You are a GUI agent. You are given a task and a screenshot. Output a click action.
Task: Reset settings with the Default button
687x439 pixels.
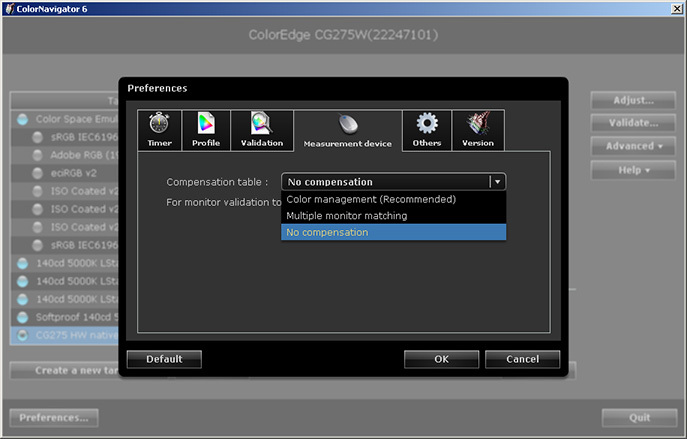[x=164, y=359]
